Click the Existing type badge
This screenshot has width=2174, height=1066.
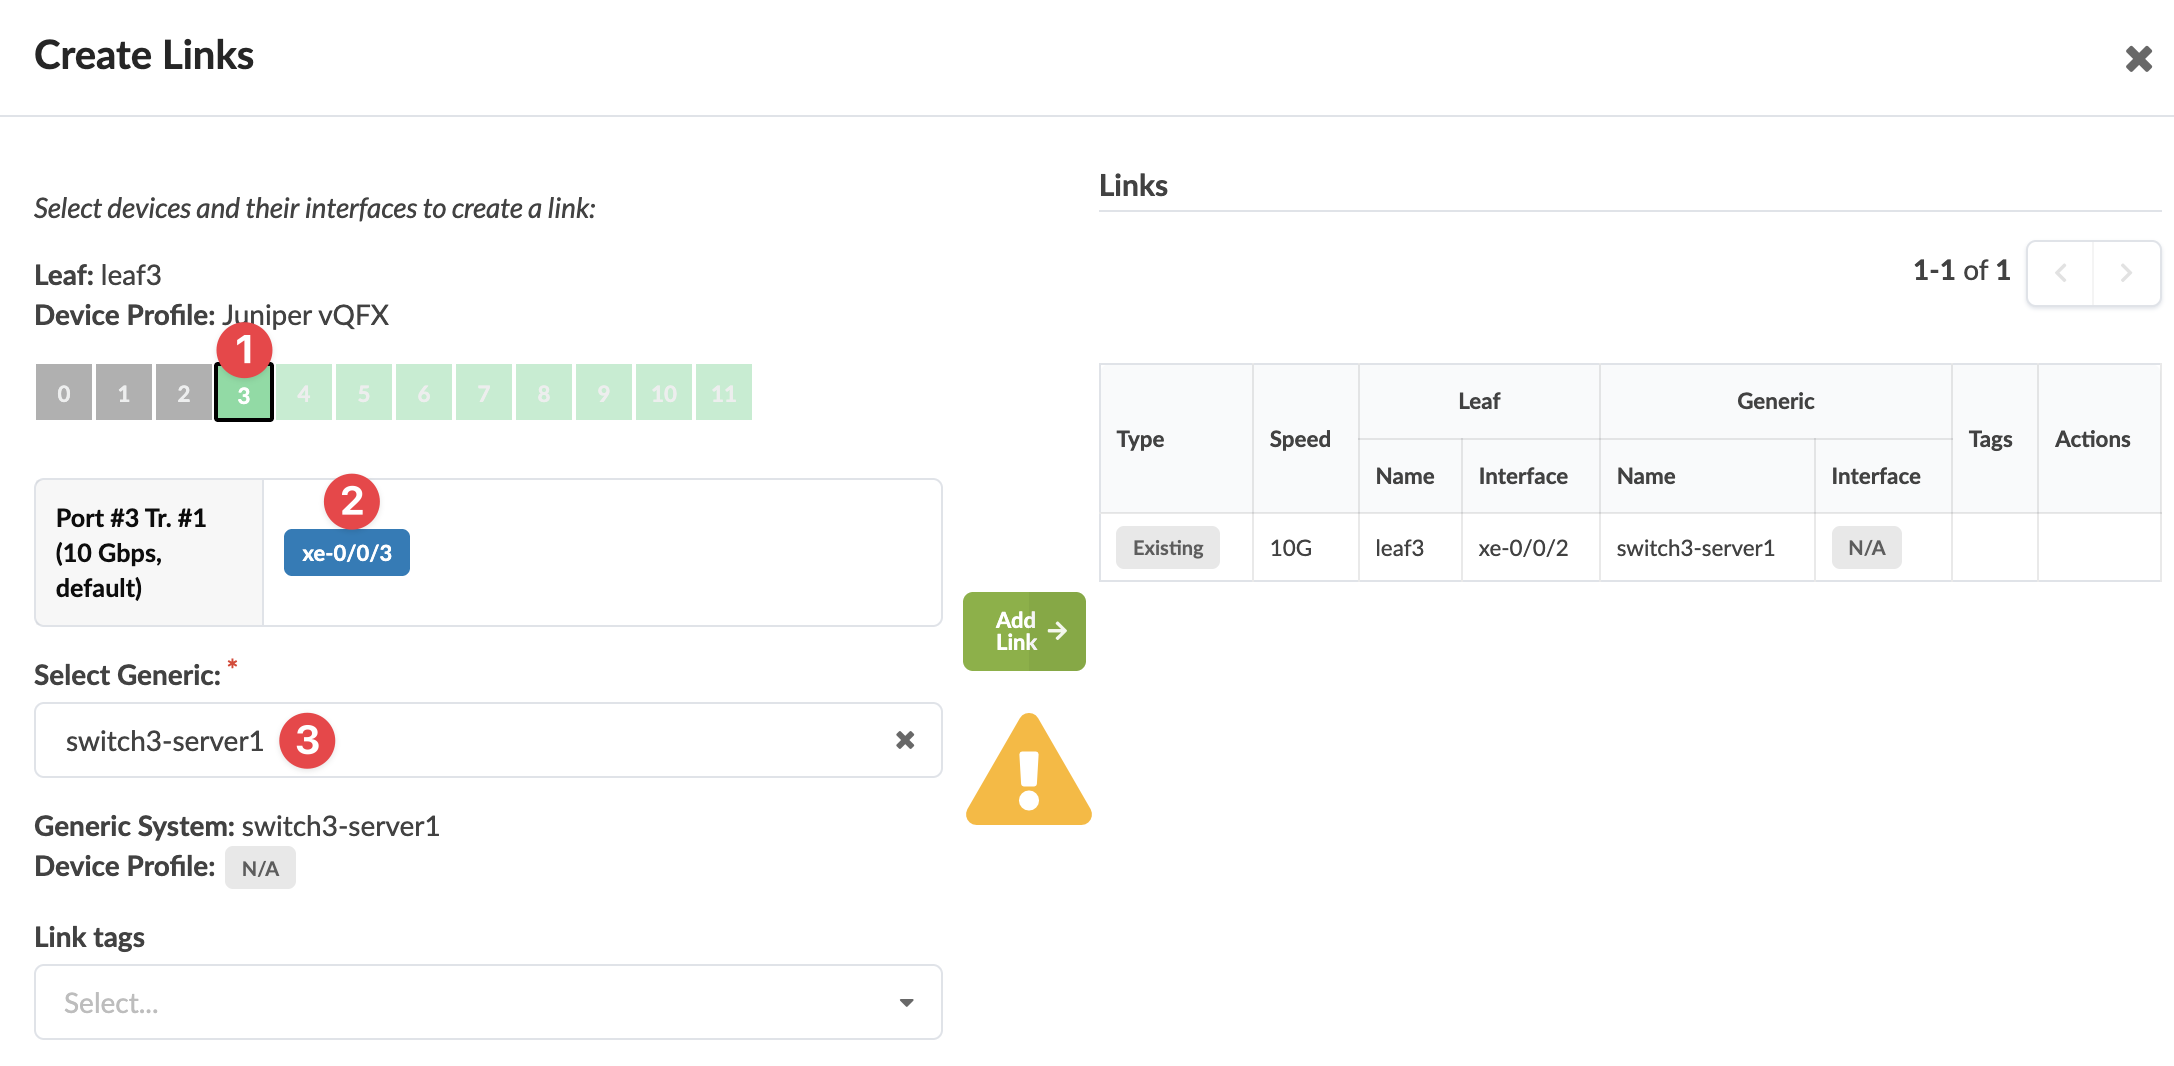(x=1167, y=548)
